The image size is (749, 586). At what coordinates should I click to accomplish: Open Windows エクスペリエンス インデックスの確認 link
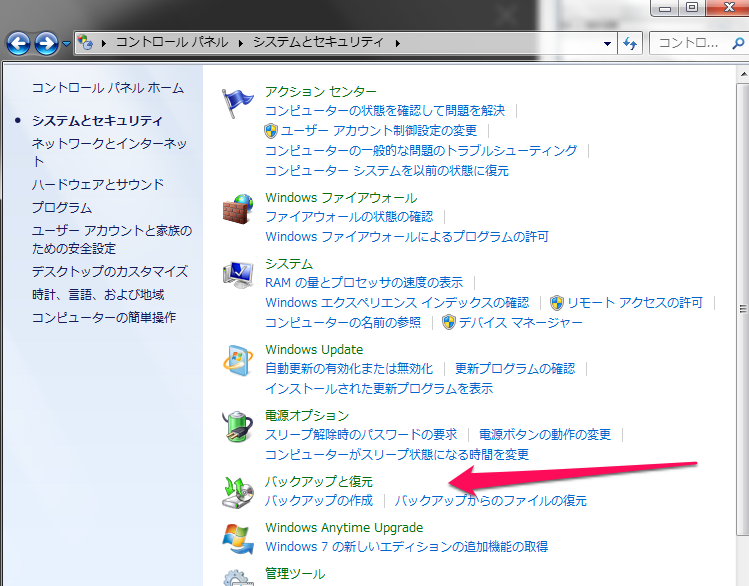[x=397, y=303]
